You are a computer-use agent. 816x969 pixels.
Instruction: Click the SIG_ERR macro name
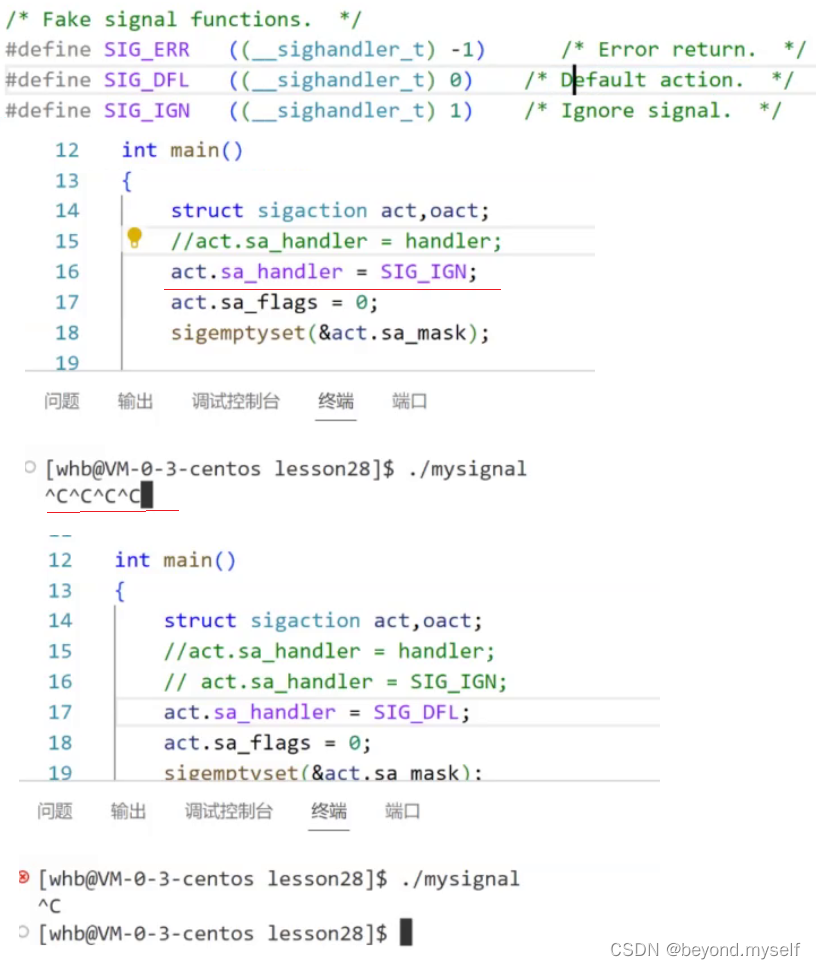pos(147,49)
